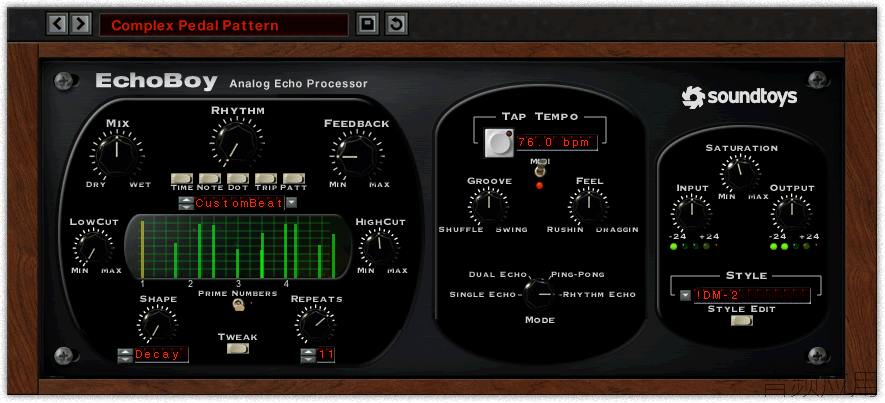
Task: Select Ping-Pong mode label
Action: [577, 274]
